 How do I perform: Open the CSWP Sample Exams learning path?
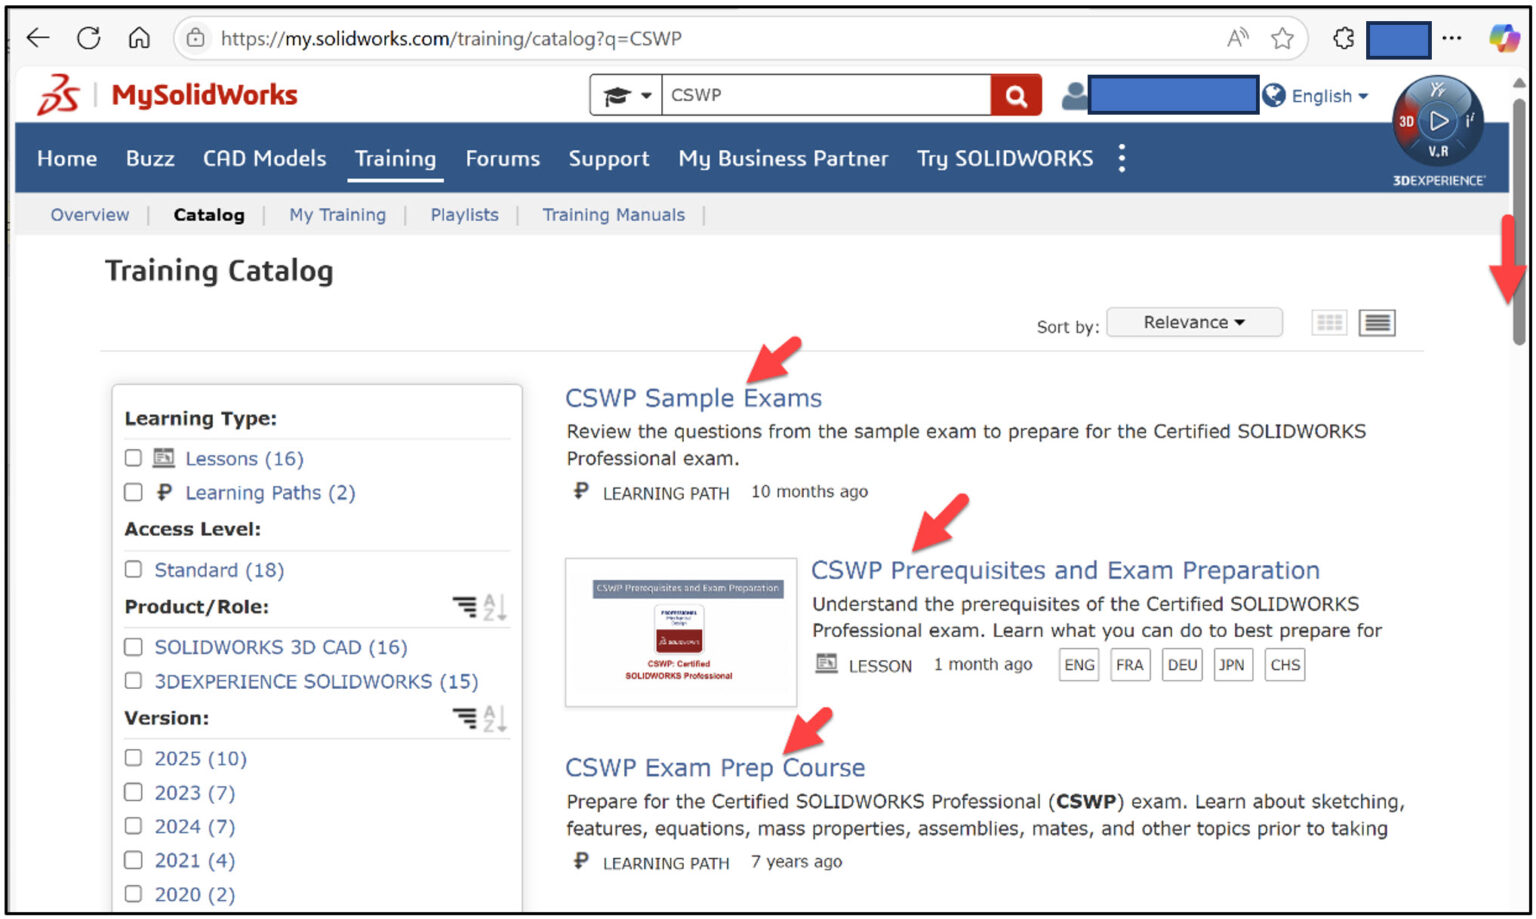[x=693, y=397]
